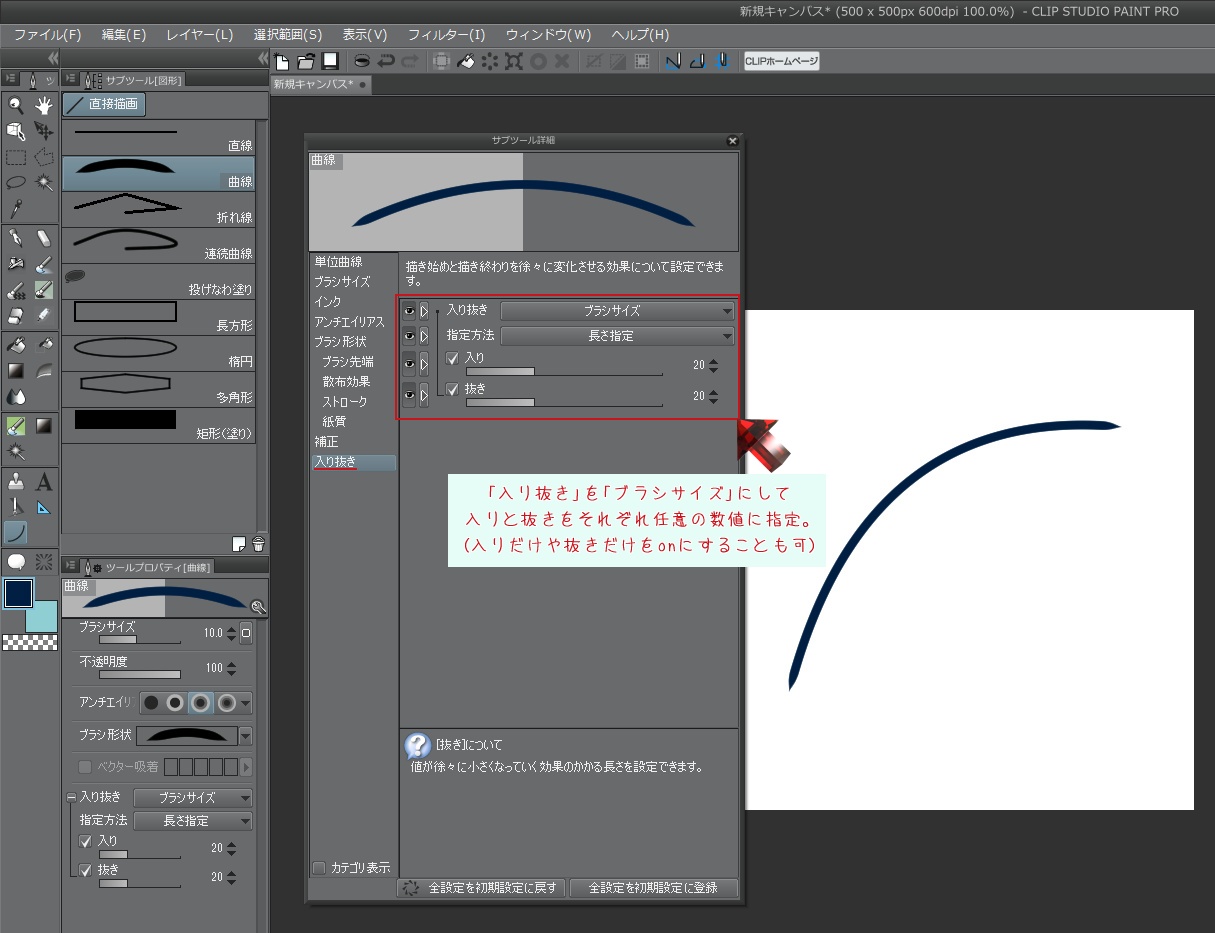Select the magnifier zoom tool
The height and width of the screenshot is (933, 1215).
pyautogui.click(x=16, y=105)
